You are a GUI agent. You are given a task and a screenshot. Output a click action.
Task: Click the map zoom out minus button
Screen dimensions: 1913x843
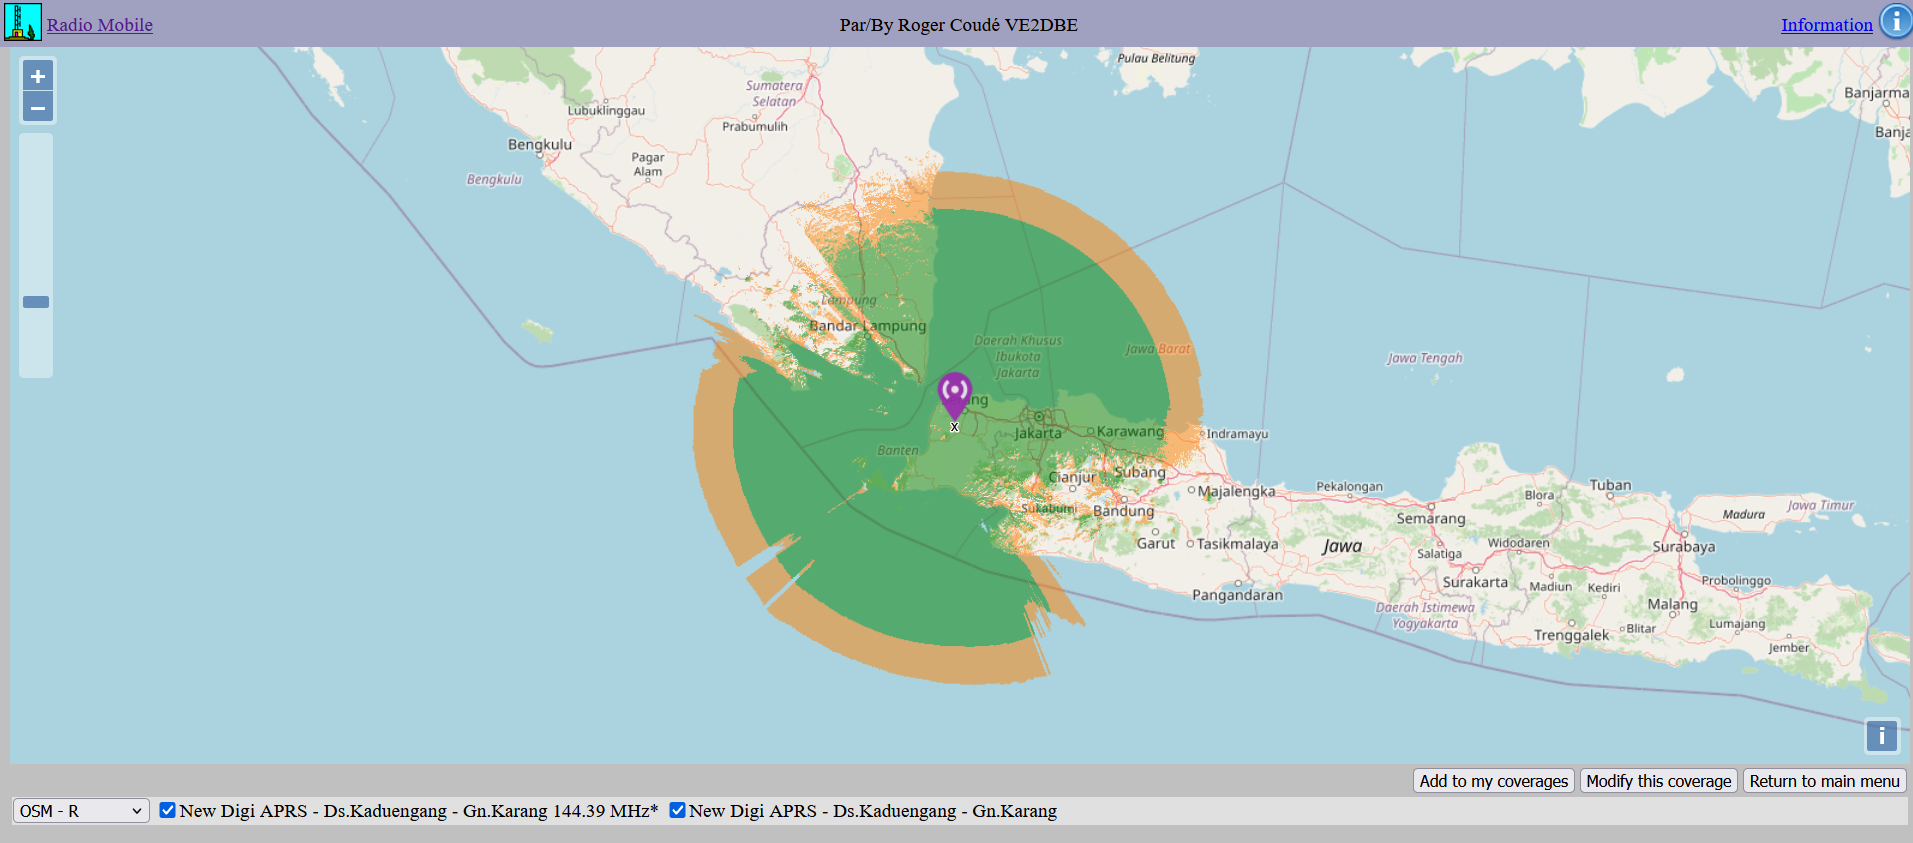point(37,107)
